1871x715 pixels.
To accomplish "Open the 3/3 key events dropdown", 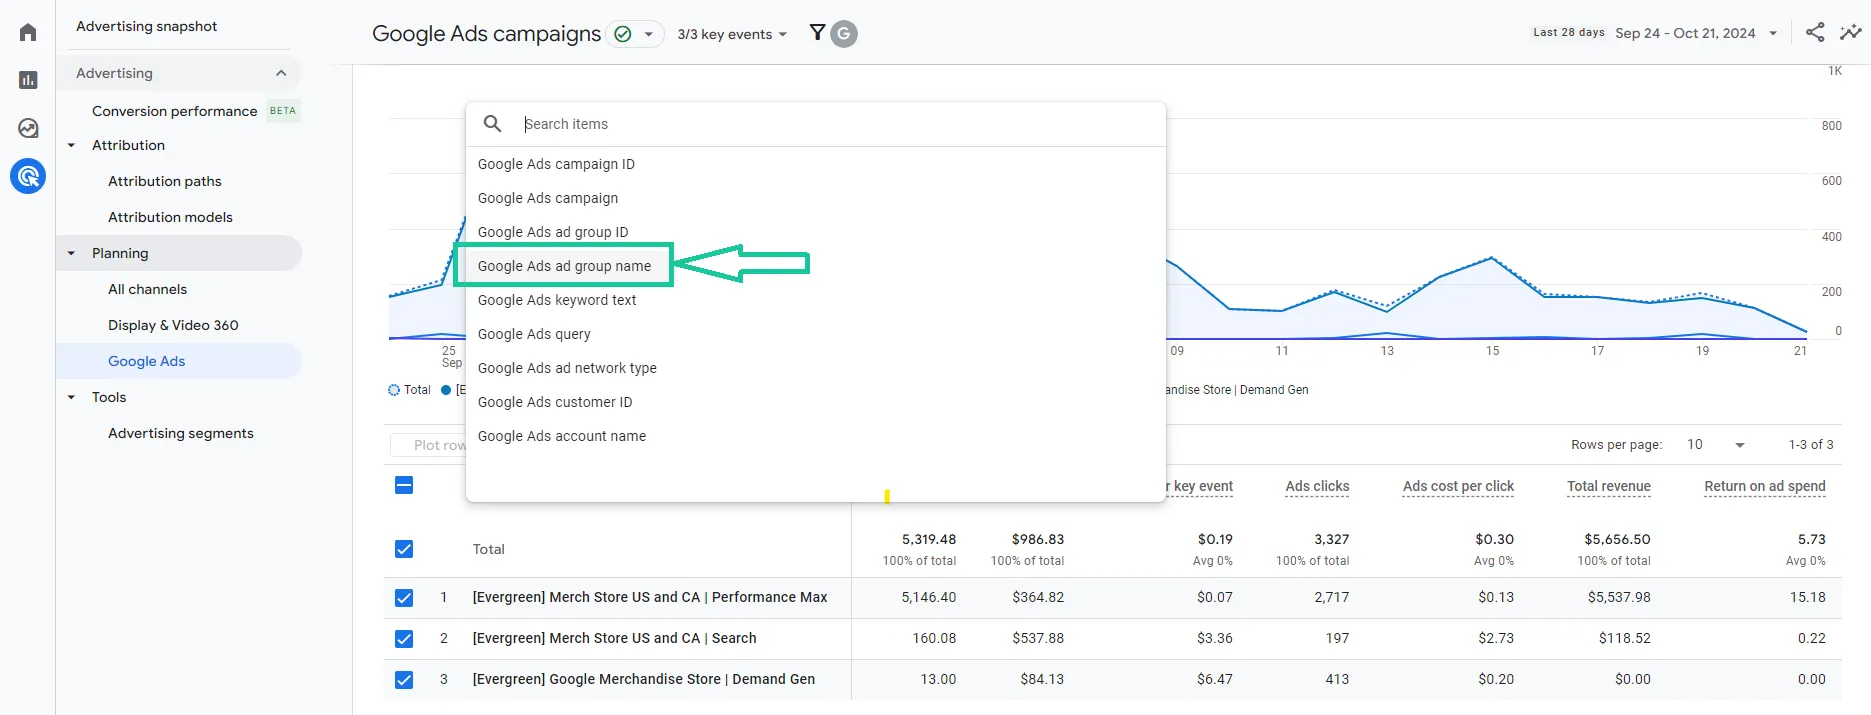I will pos(732,34).
